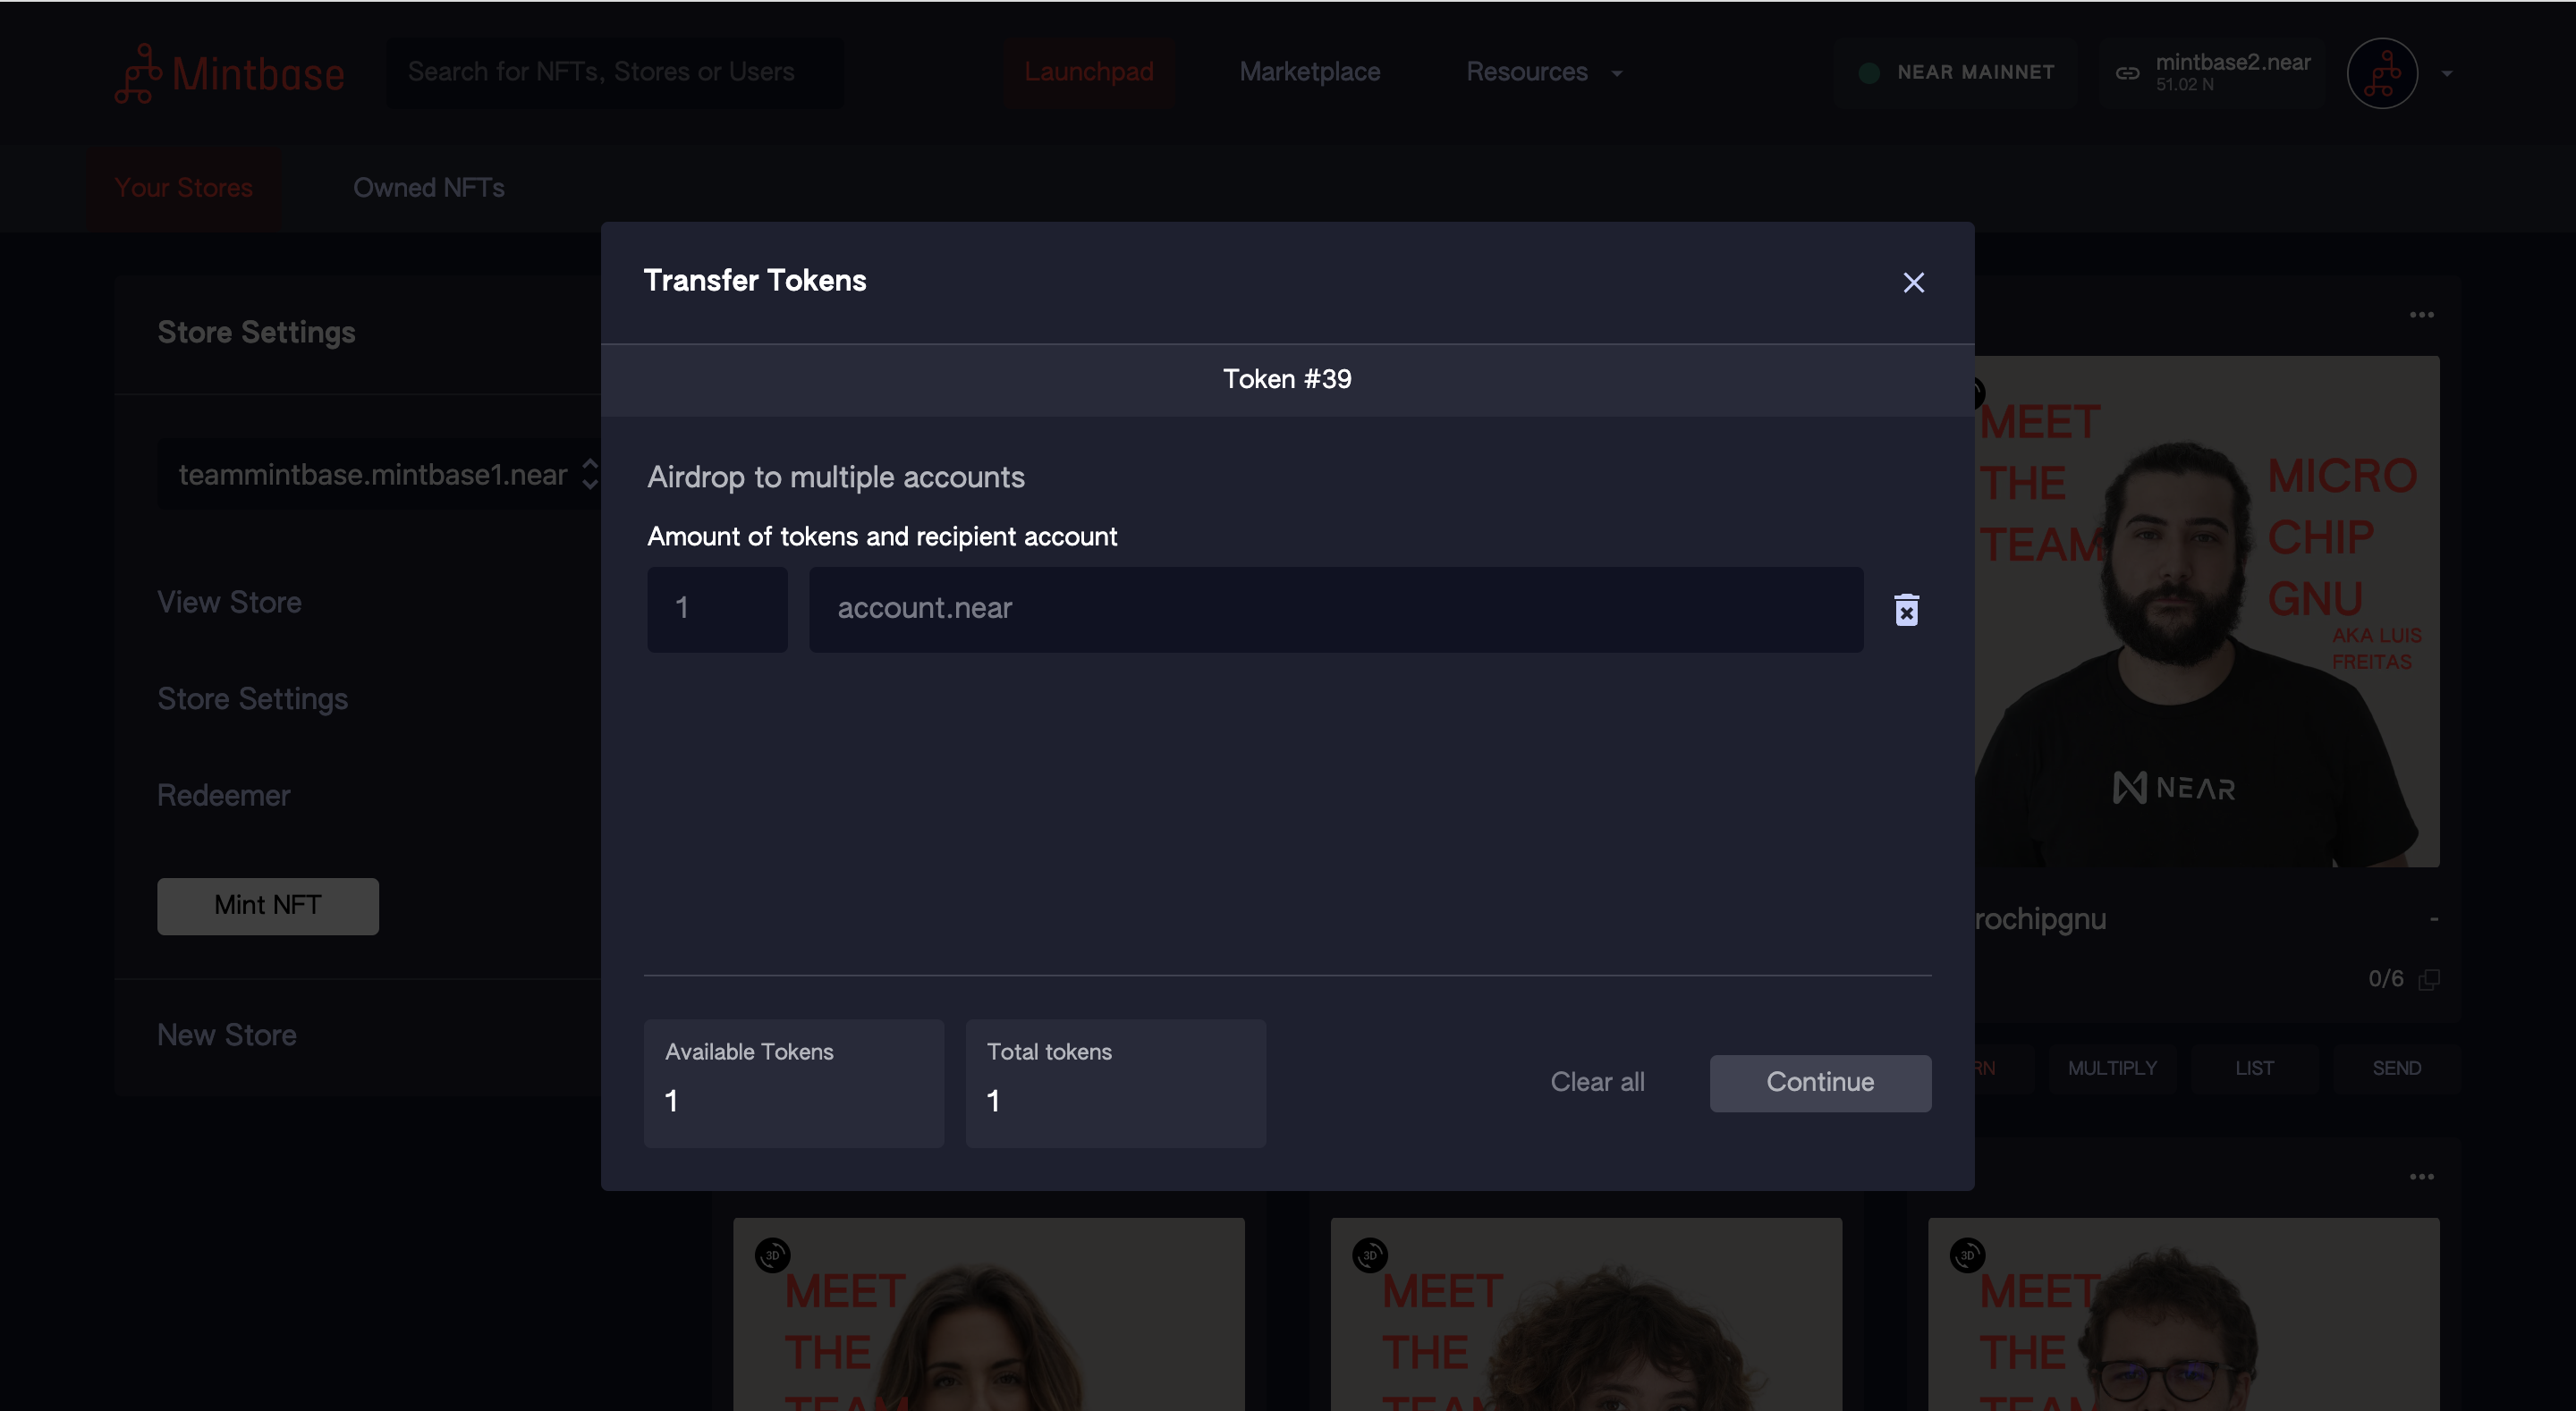This screenshot has height=1411, width=2576.
Task: Click View Store in the sidebar
Action: 229,602
